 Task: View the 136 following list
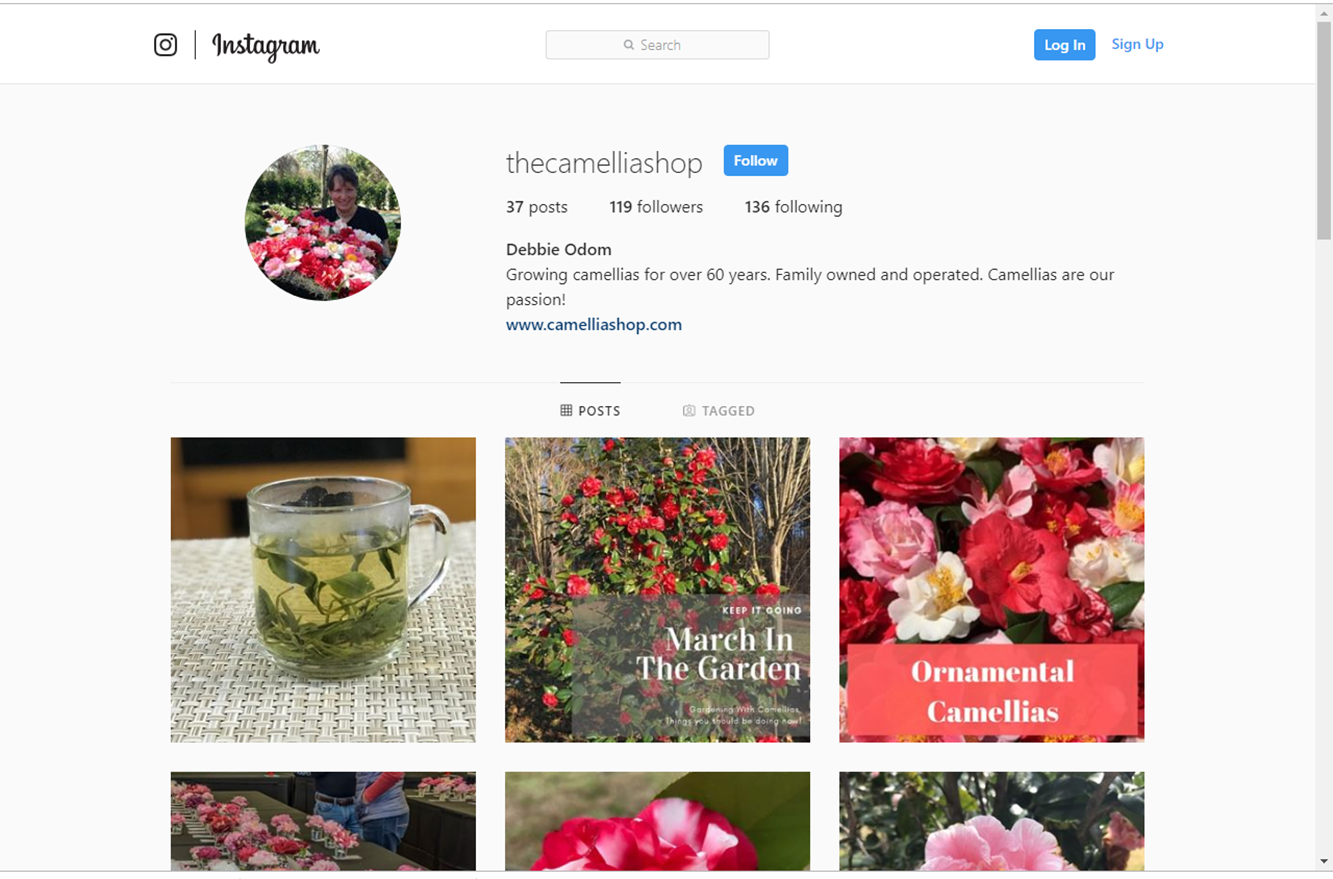pos(793,207)
